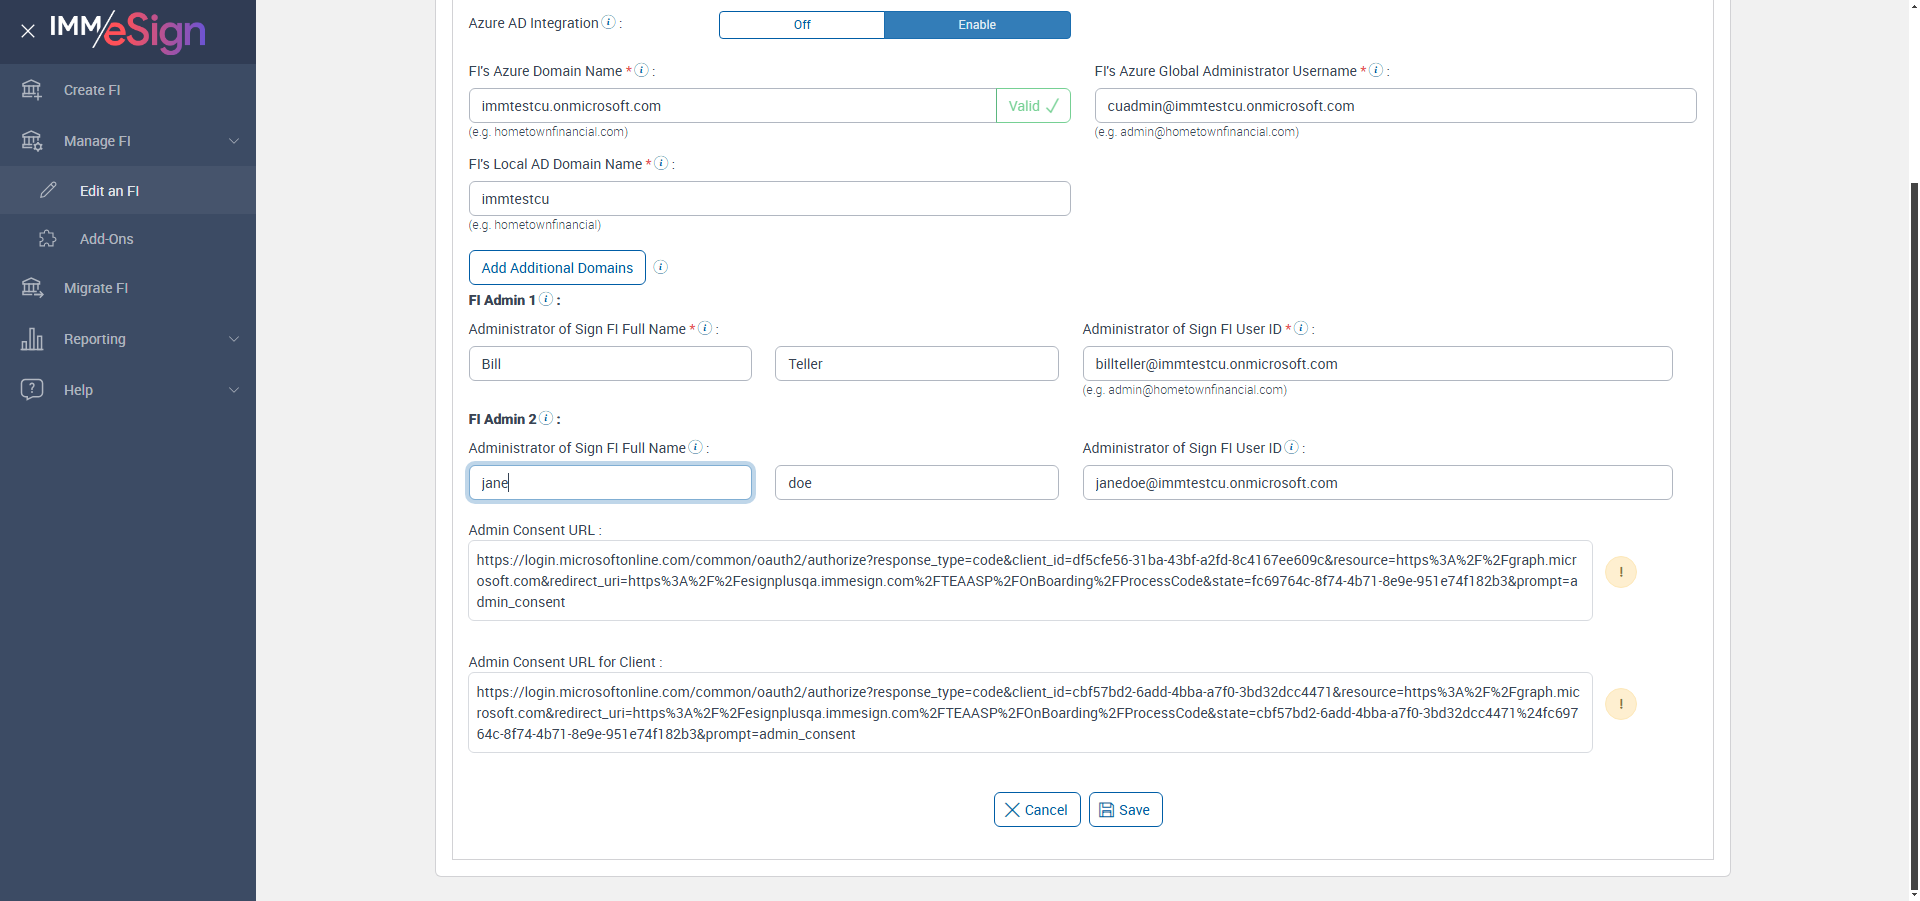
Task: Click the Help question mark icon
Action: click(x=32, y=389)
